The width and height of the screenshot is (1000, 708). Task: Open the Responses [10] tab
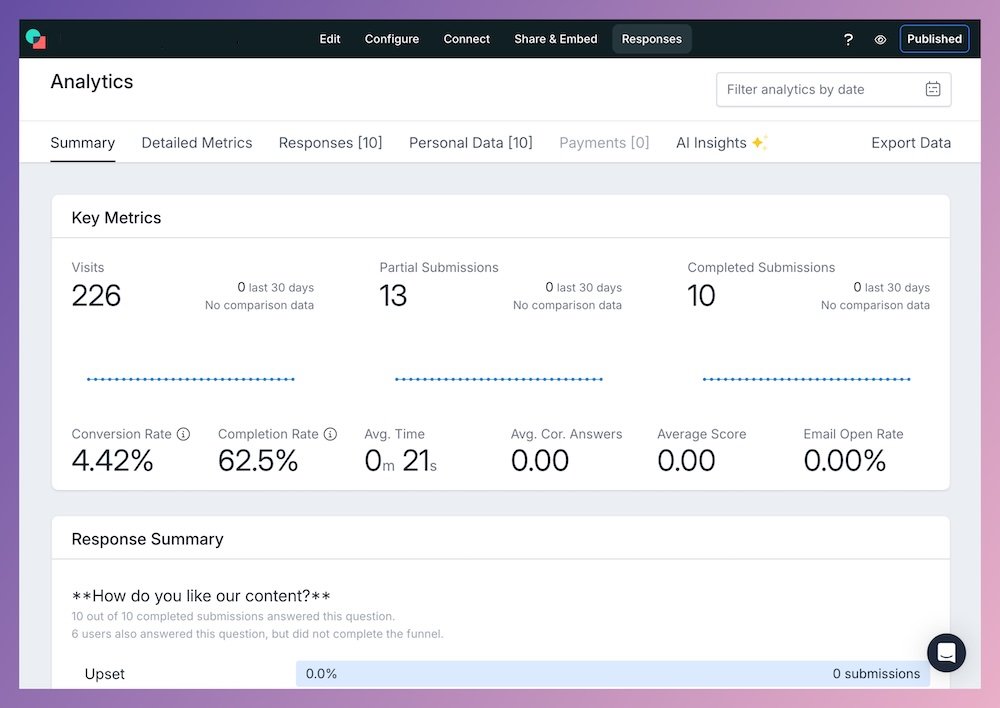pos(330,142)
